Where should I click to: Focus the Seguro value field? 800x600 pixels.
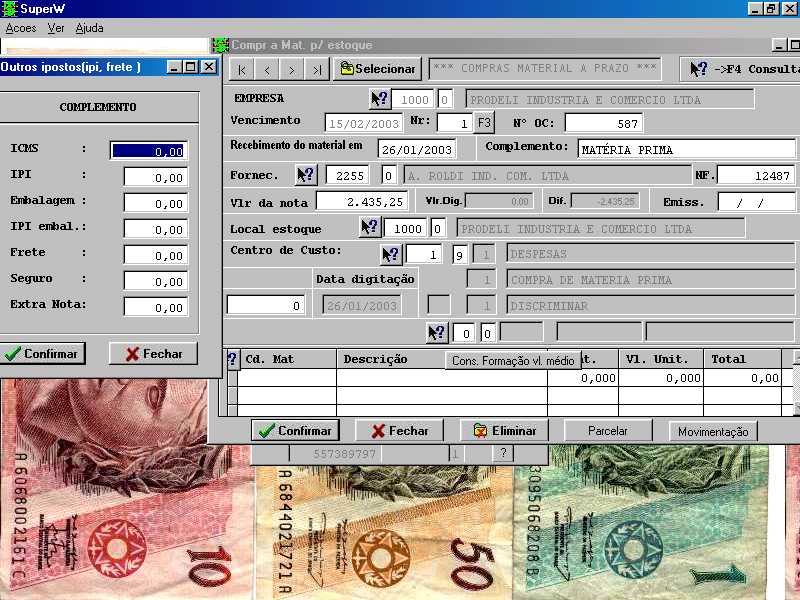156,282
